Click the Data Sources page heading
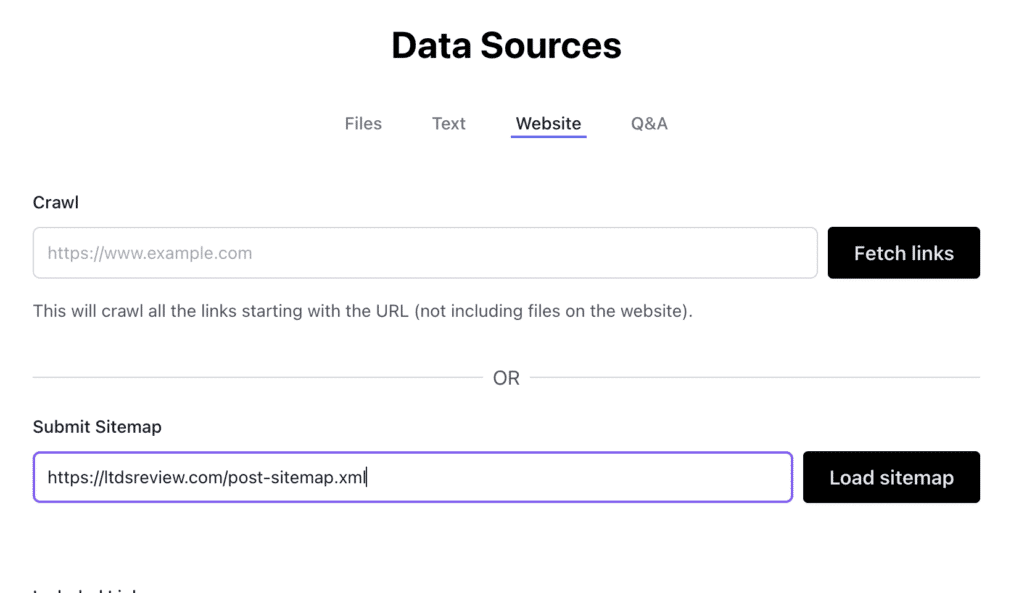Viewport: 1024px width, 593px height. click(x=506, y=45)
